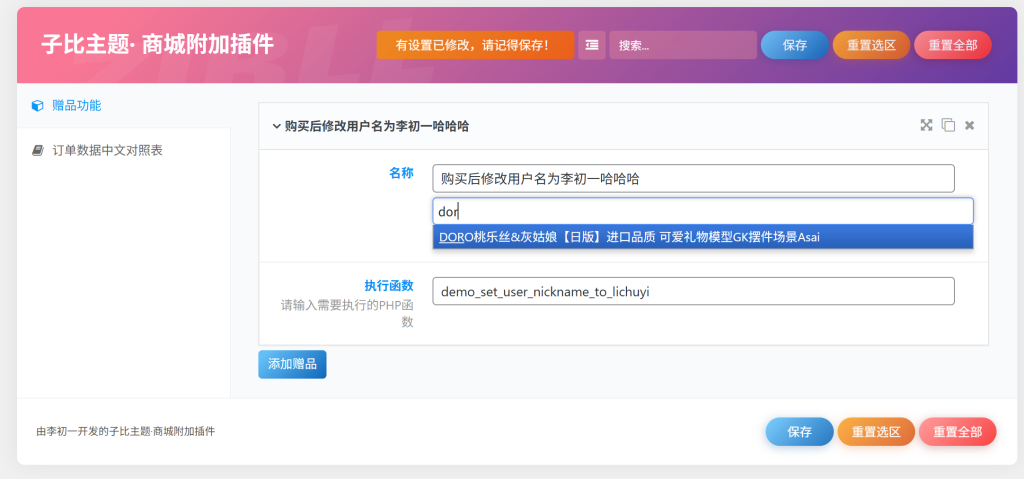The image size is (1024, 479).
Task: Duplicate the gift item with the clone icon
Action: coord(948,125)
